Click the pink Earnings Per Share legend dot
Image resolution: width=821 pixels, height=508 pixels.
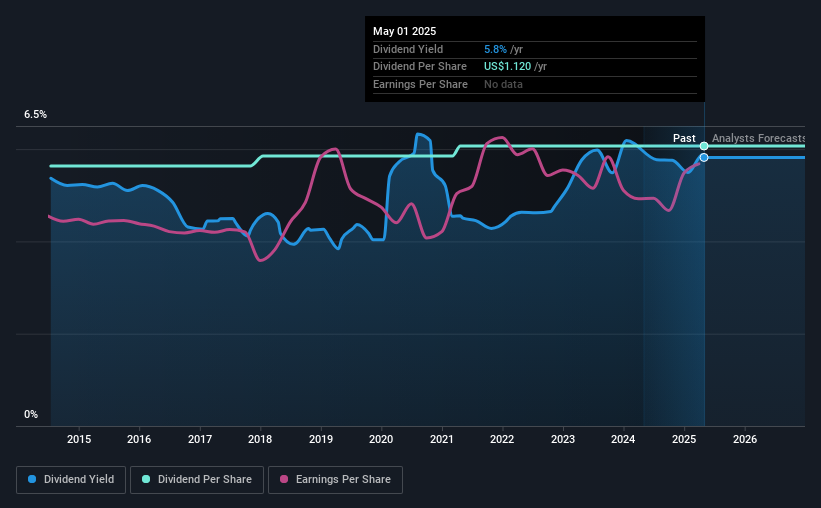(284, 479)
